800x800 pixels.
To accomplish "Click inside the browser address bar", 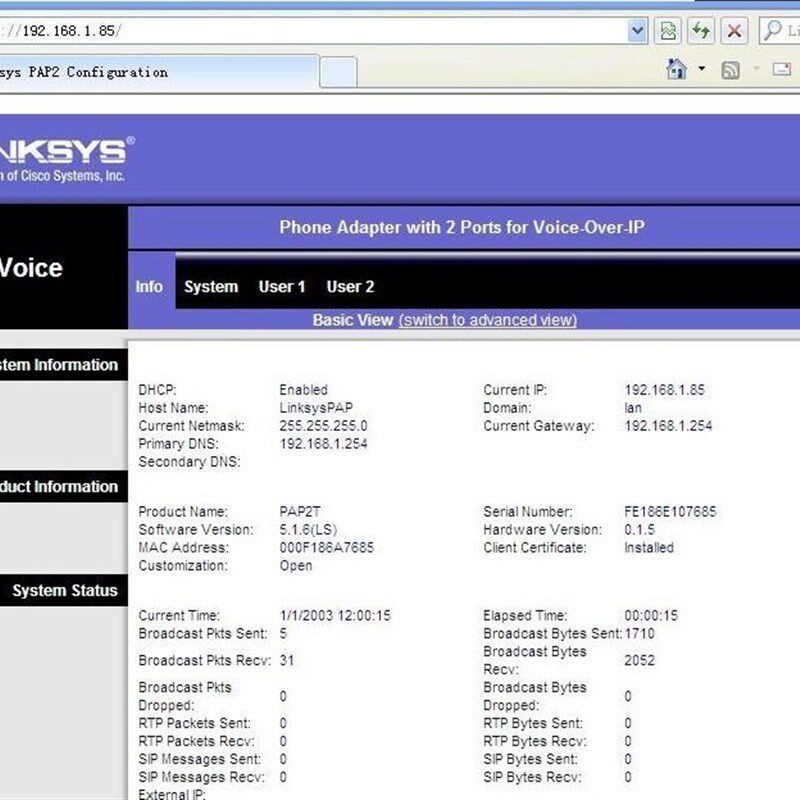I will point(300,30).
